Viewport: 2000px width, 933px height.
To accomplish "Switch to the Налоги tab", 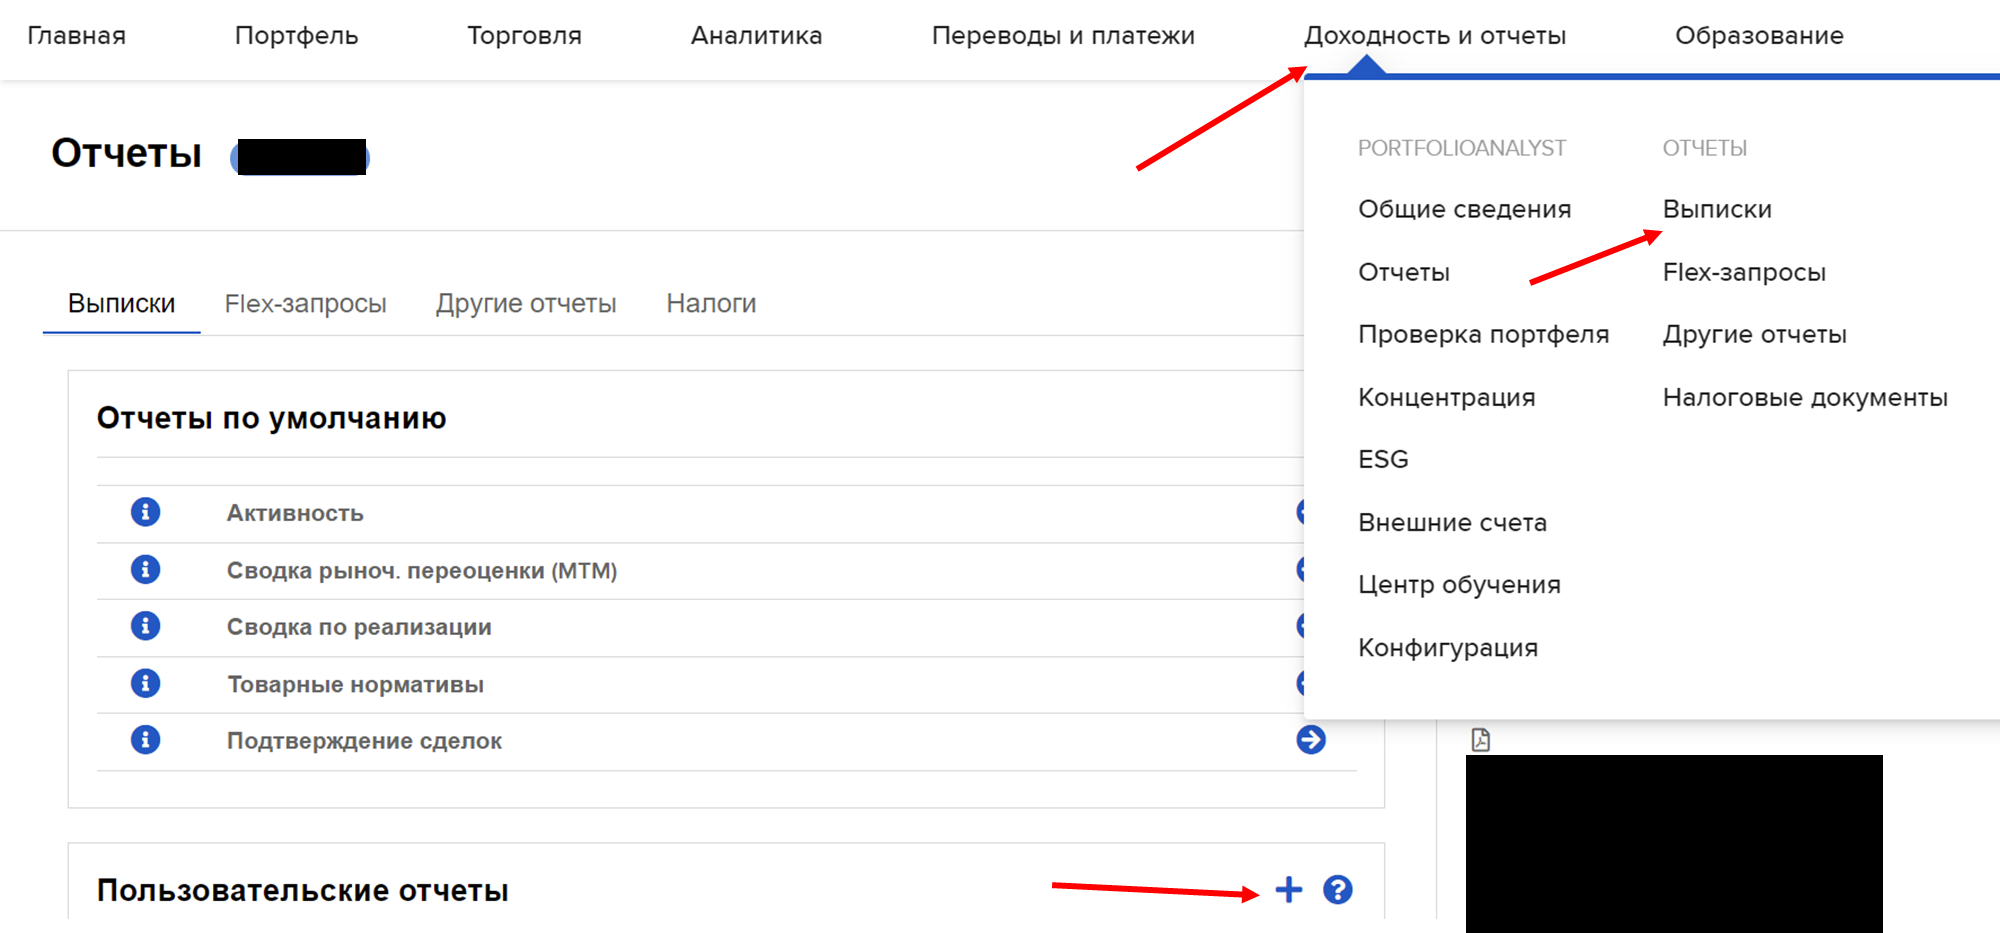I will (711, 303).
